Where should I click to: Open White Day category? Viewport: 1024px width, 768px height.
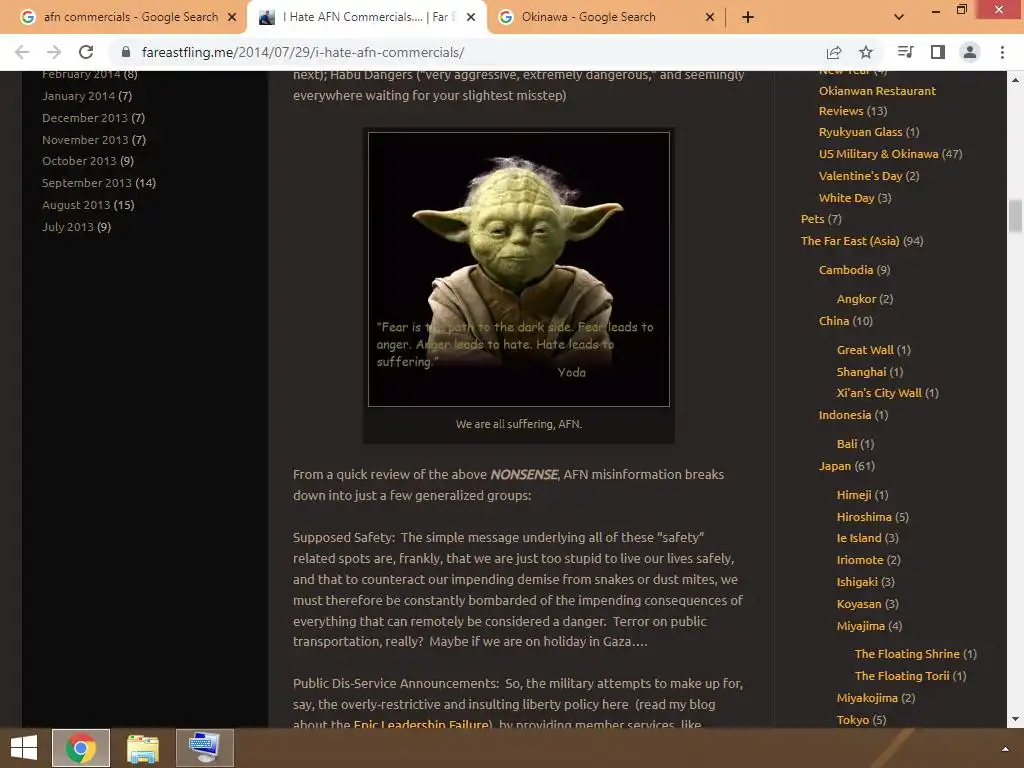coord(846,198)
